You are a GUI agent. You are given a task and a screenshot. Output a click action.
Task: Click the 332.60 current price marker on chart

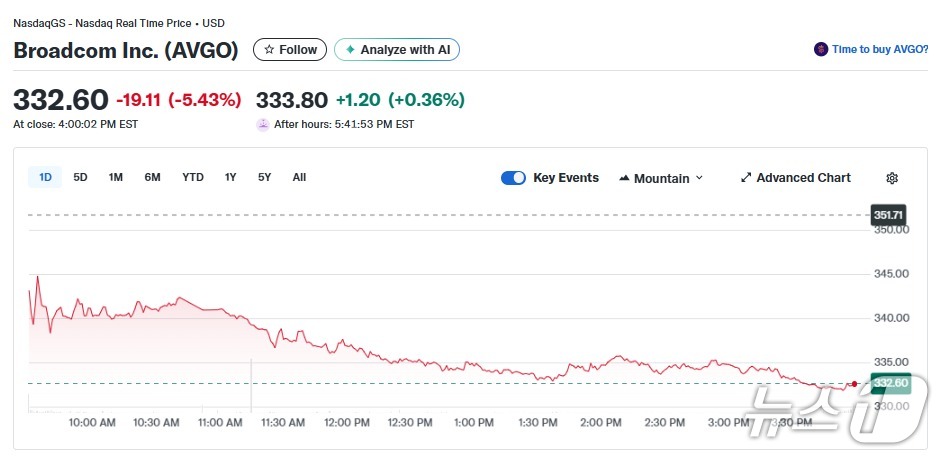click(x=889, y=383)
